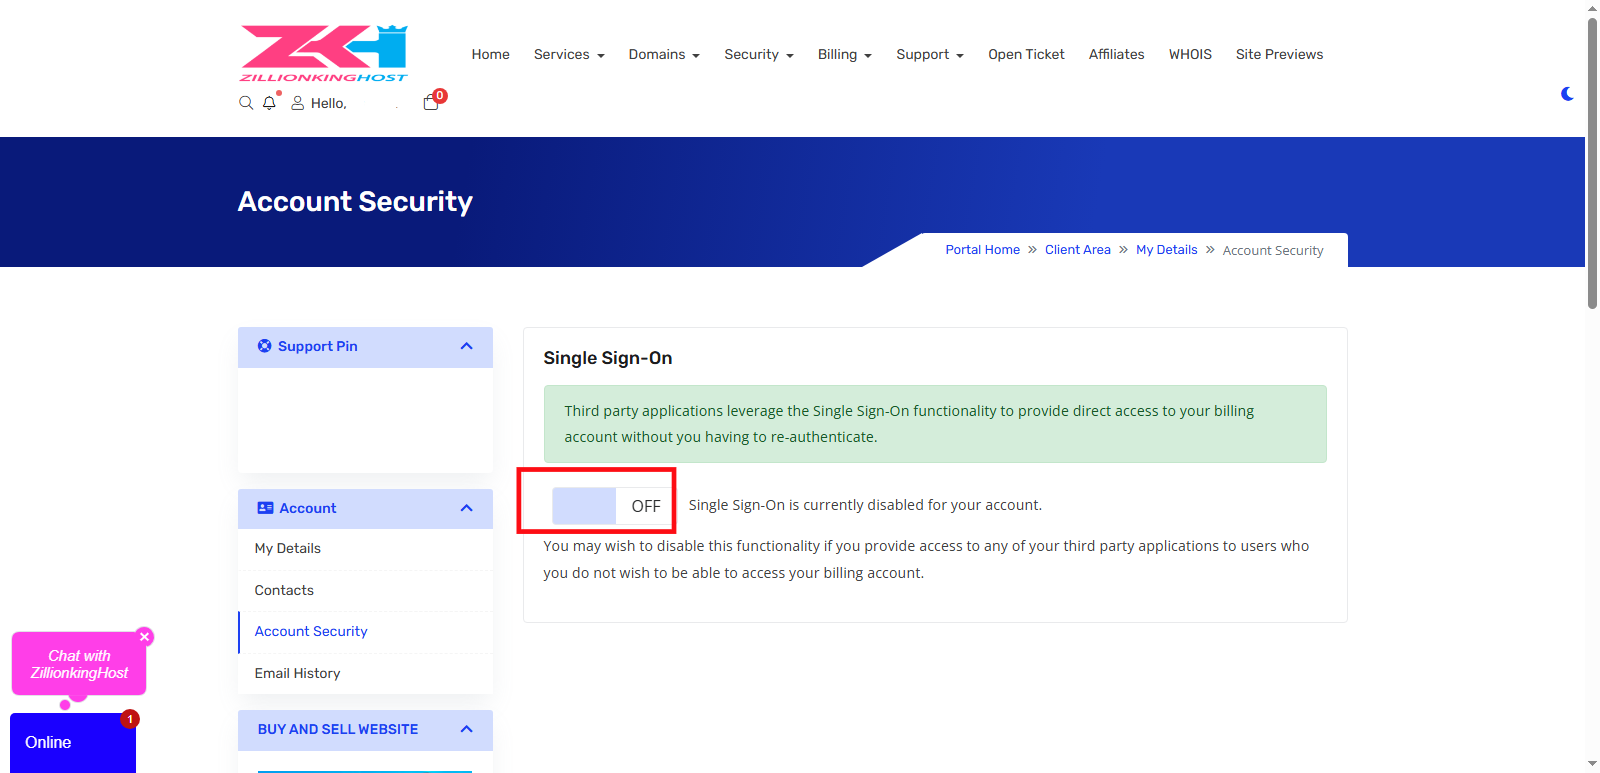Viewport: 1600px width, 773px height.
Task: Open the Billing dropdown menu
Action: [844, 55]
